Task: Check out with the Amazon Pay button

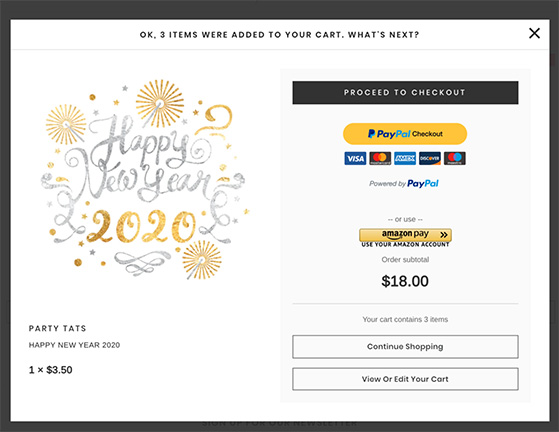Action: [405, 235]
